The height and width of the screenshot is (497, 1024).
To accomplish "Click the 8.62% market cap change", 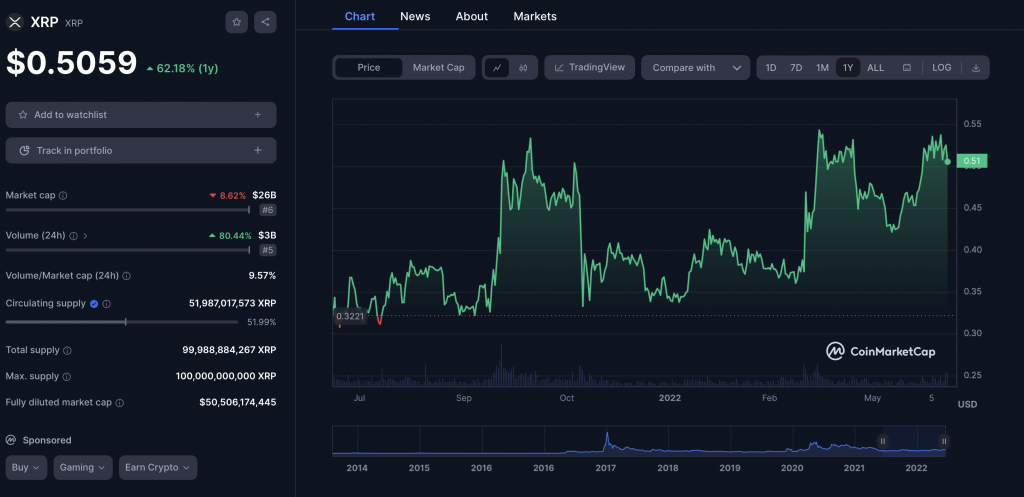I will coord(227,195).
